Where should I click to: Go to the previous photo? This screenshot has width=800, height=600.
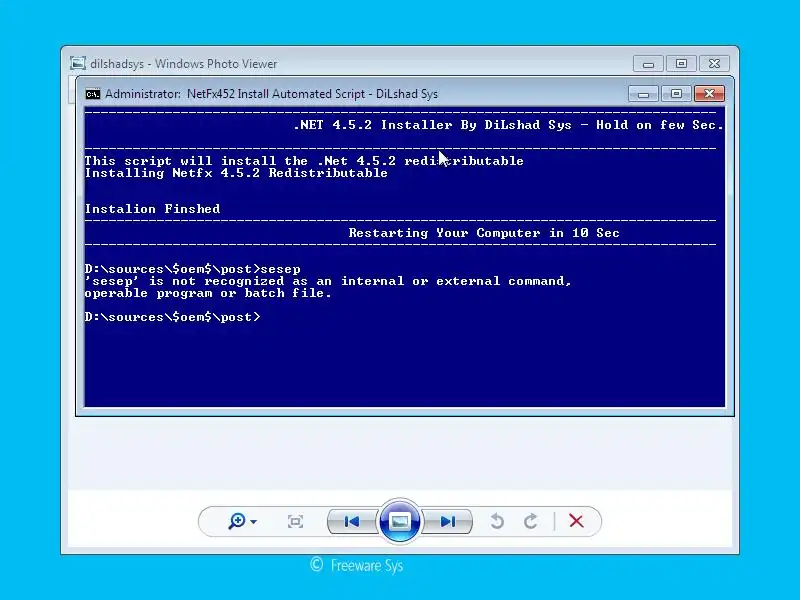click(x=353, y=521)
